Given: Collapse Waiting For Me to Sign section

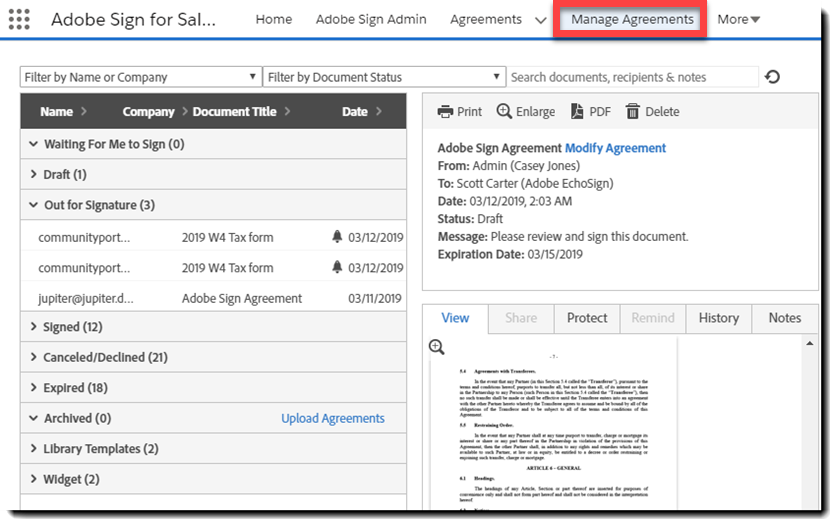Looking at the screenshot, I should pos(33,144).
